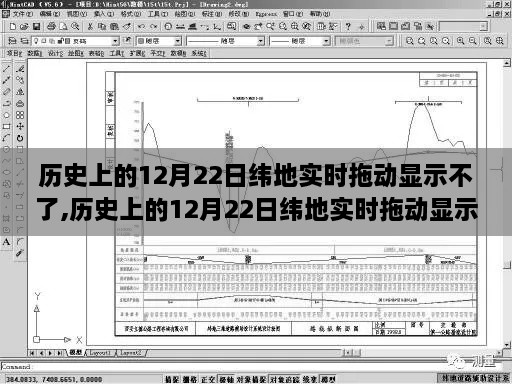This screenshot has width=512, height=384.
Task: Toggle 模型 model/paper space in the status bar
Action: coord(328,379)
